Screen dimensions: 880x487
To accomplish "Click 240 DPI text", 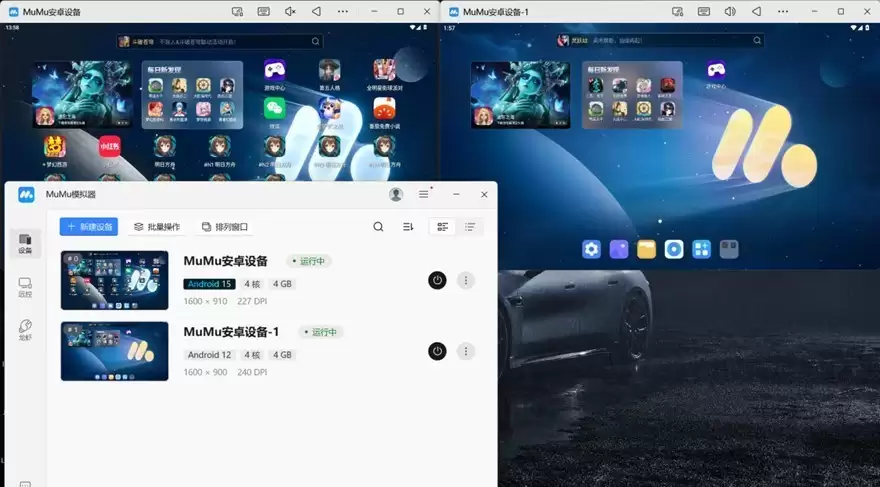I will coord(252,372).
